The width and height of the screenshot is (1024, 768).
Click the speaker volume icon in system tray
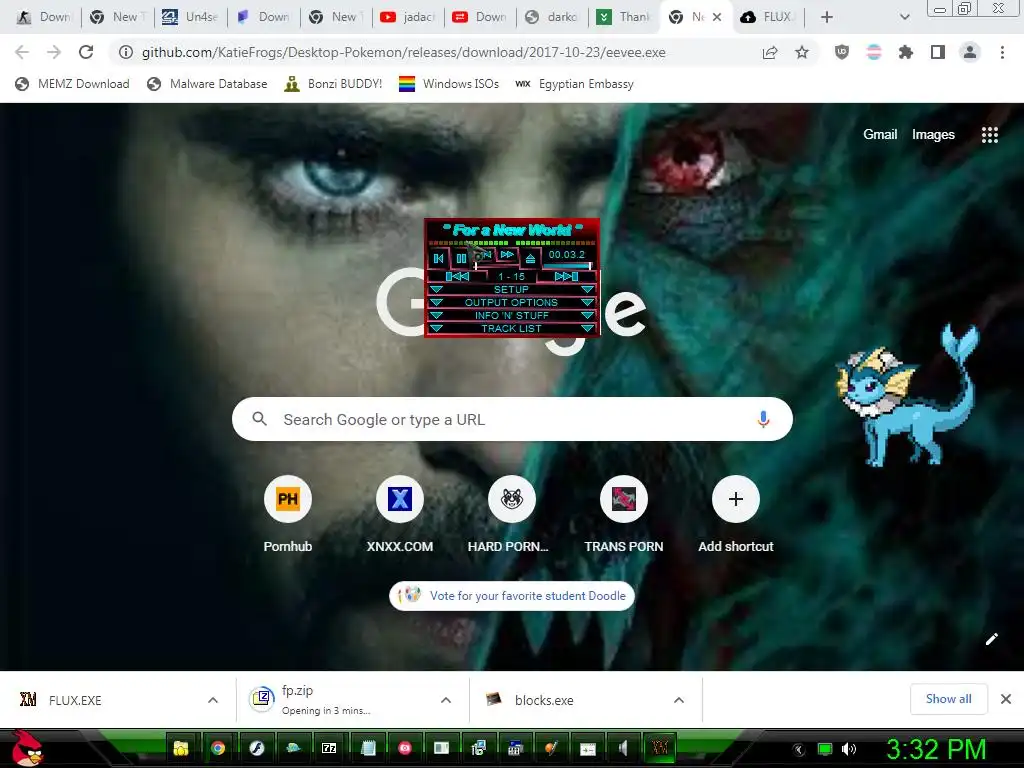tap(849, 749)
